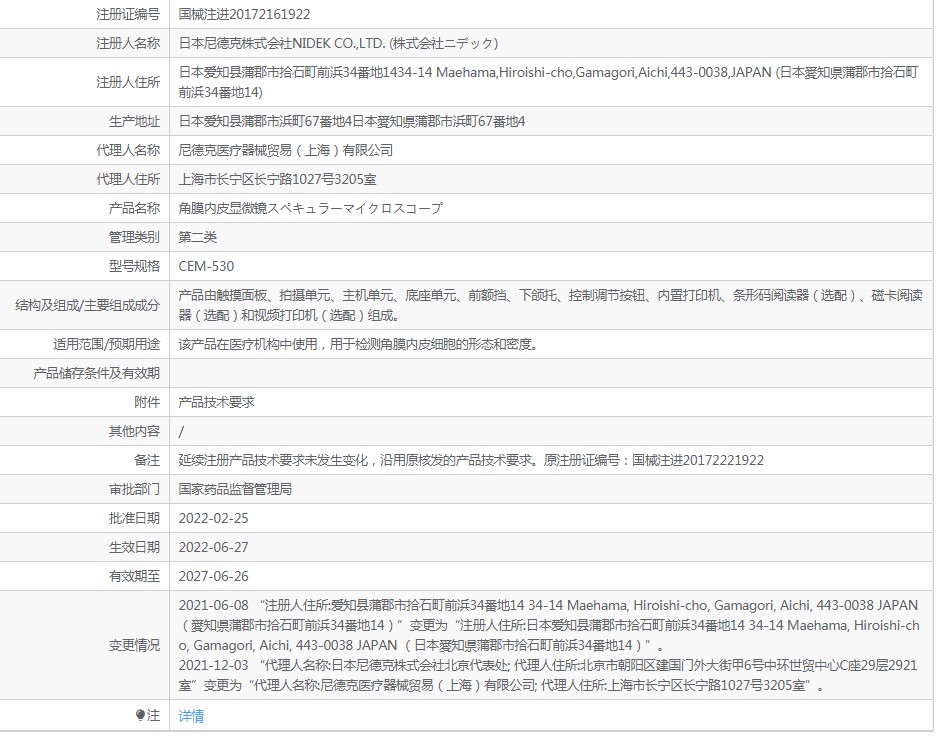Select the approval date 2022-02-25
Image resolution: width=937 pixels, height=737 pixels.
(x=213, y=518)
